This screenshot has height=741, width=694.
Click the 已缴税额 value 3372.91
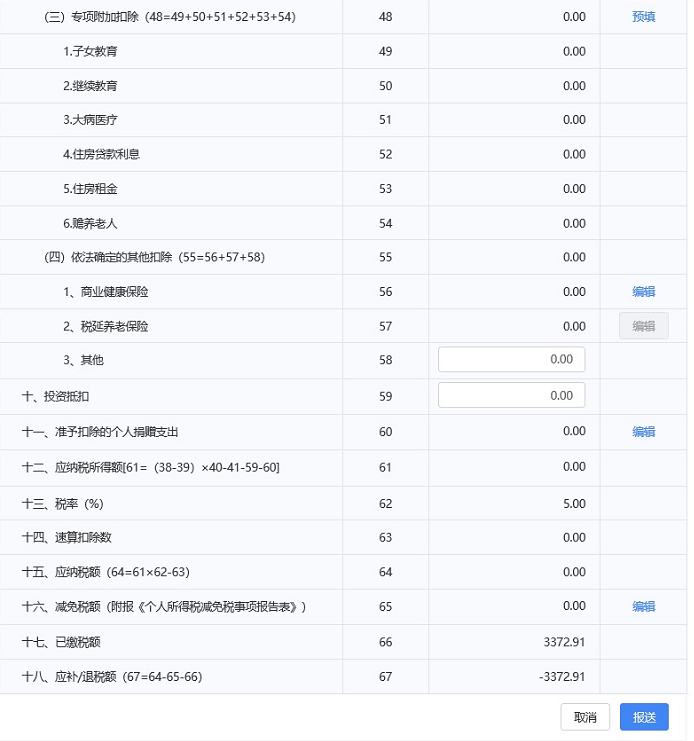tap(564, 642)
